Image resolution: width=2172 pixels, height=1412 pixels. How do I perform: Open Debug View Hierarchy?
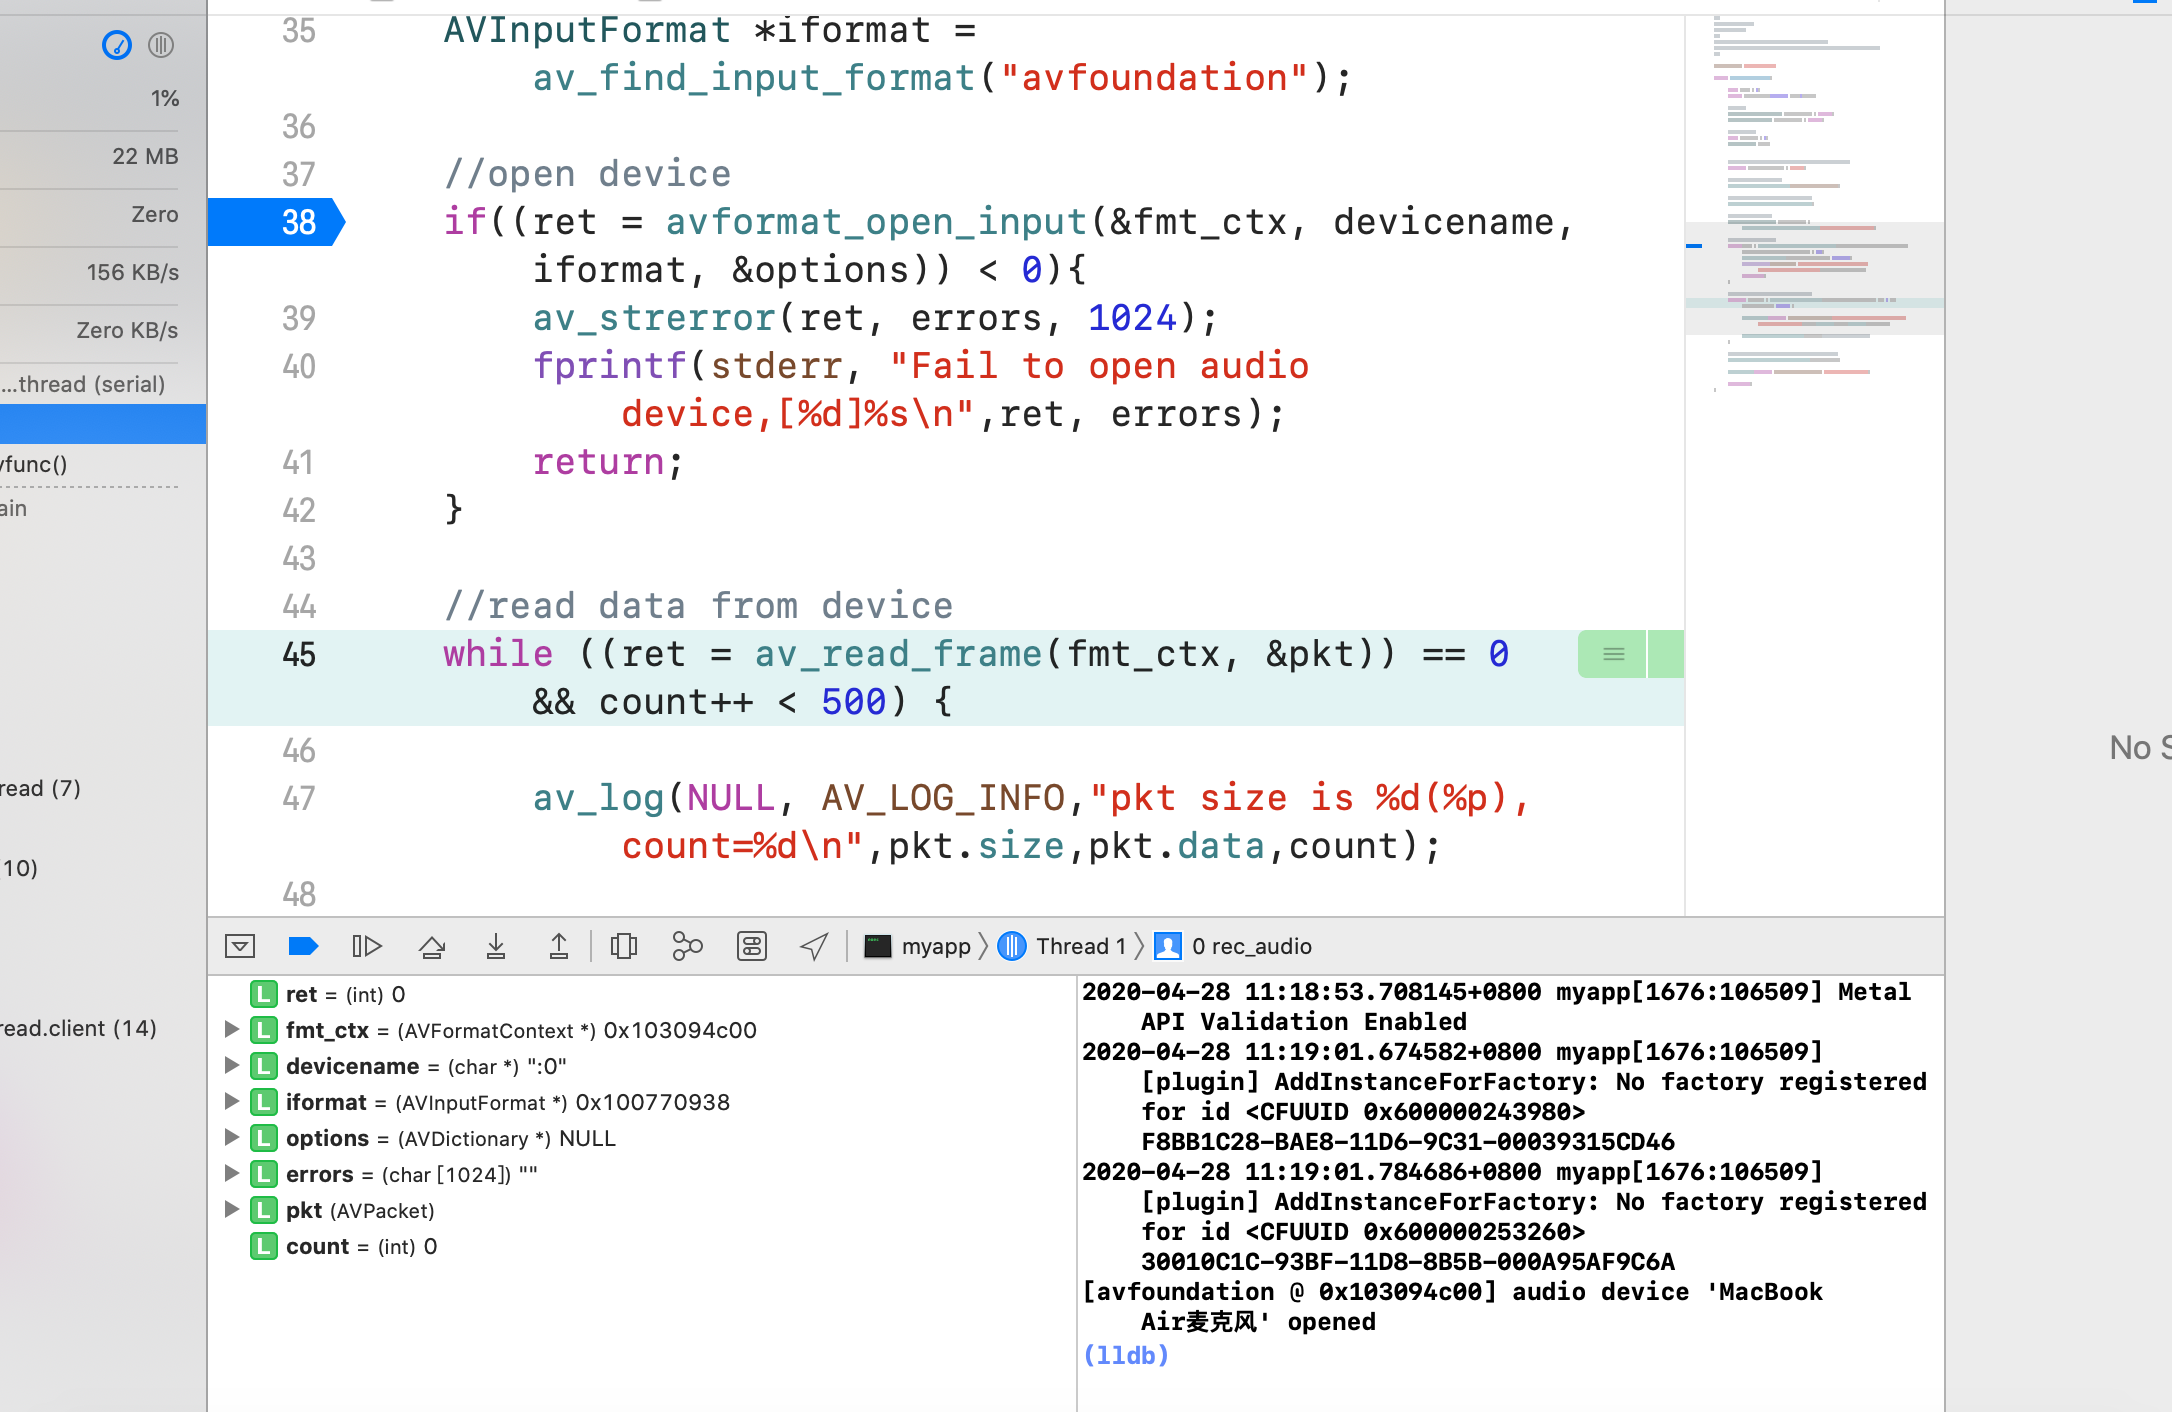point(624,946)
